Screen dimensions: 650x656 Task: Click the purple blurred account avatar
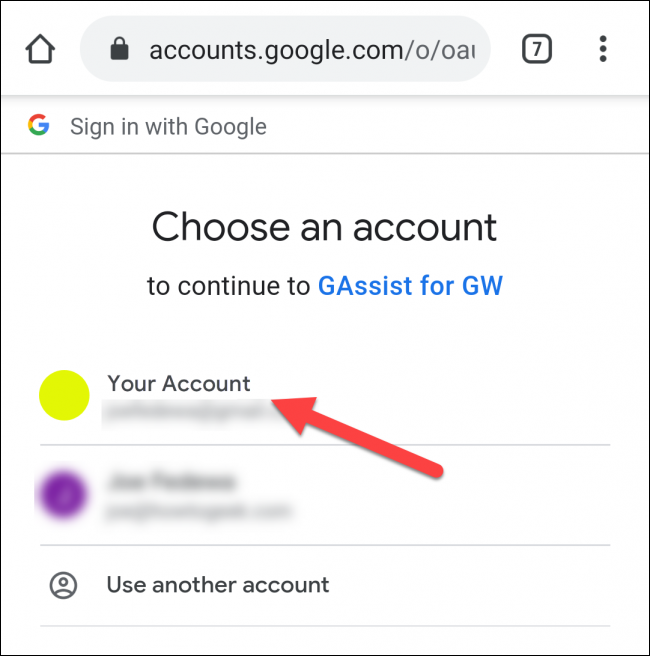(64, 494)
